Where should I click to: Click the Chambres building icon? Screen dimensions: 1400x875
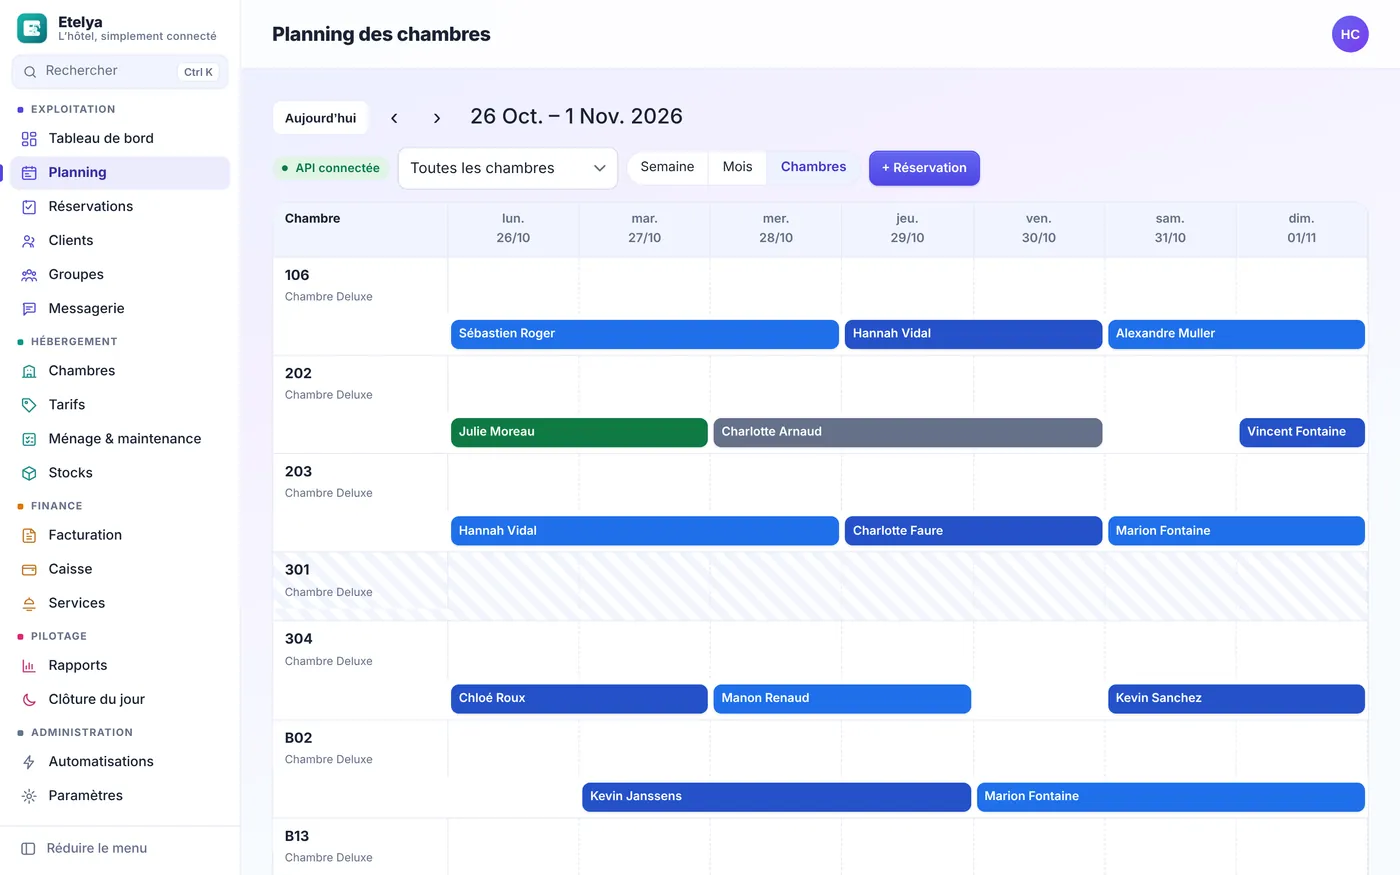(29, 371)
